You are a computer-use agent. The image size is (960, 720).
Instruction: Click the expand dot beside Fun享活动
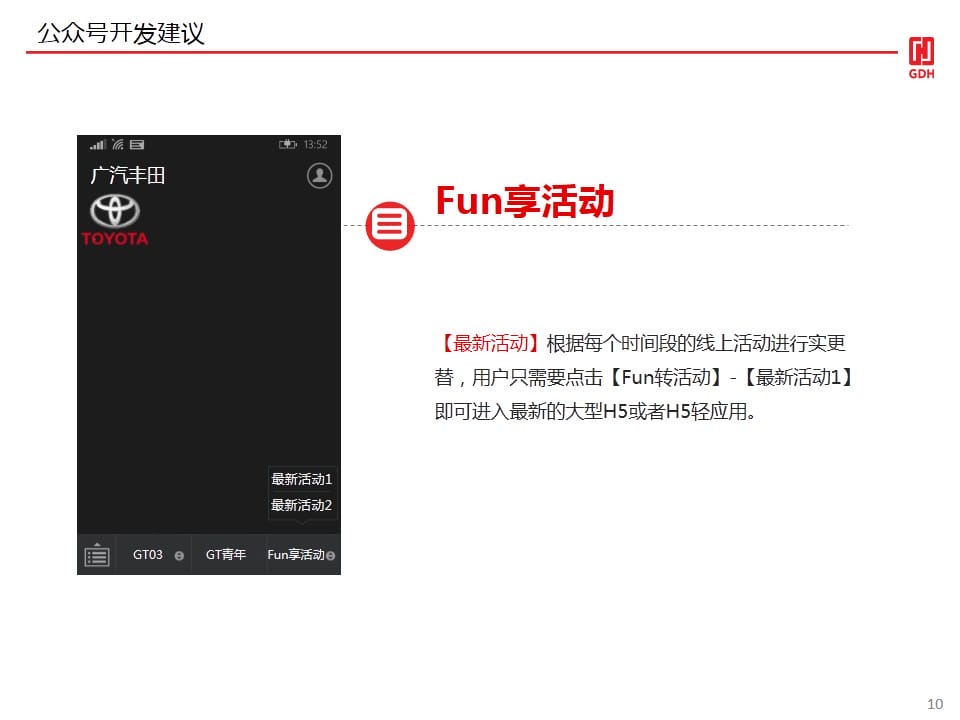click(x=331, y=556)
